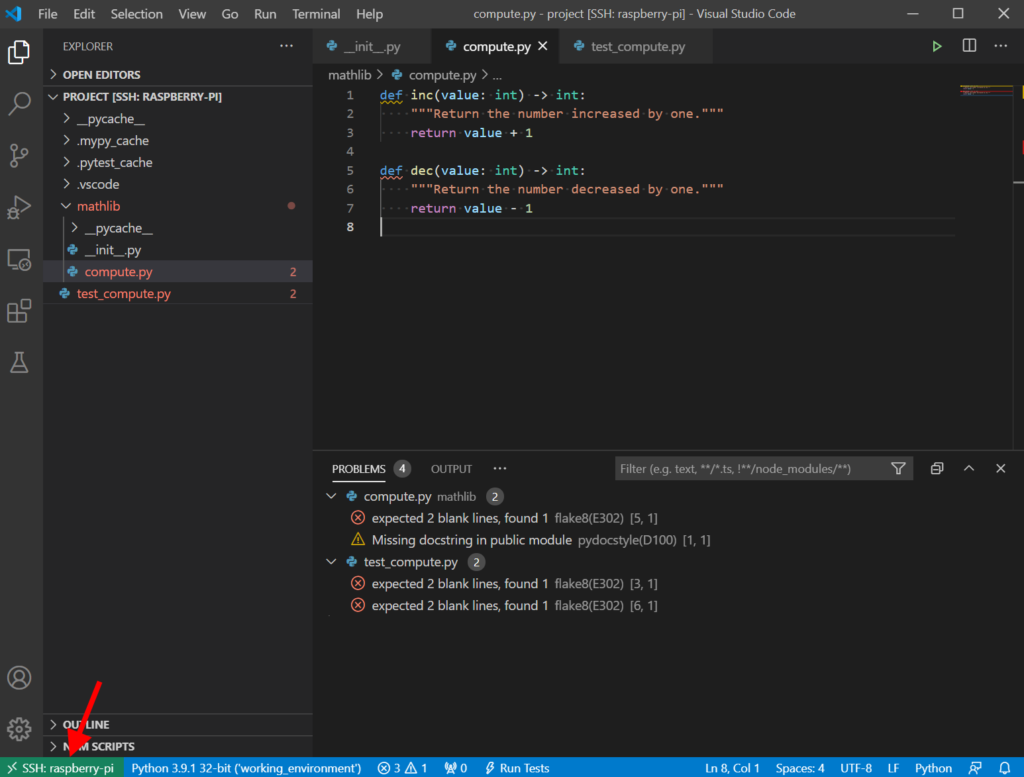Click Run Tests in the status bar
The width and height of the screenshot is (1024, 777).
(x=517, y=768)
